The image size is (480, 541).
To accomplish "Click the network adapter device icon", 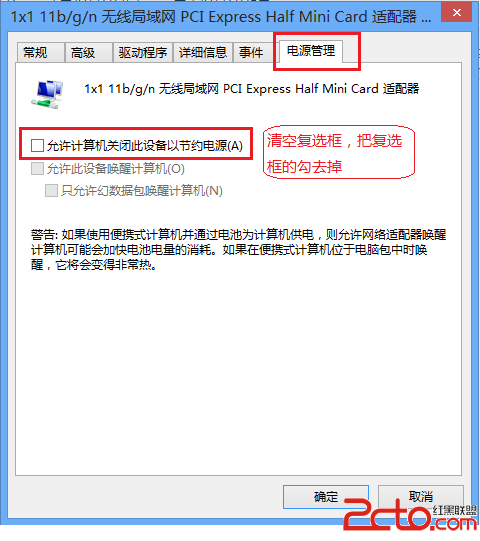I will point(47,95).
